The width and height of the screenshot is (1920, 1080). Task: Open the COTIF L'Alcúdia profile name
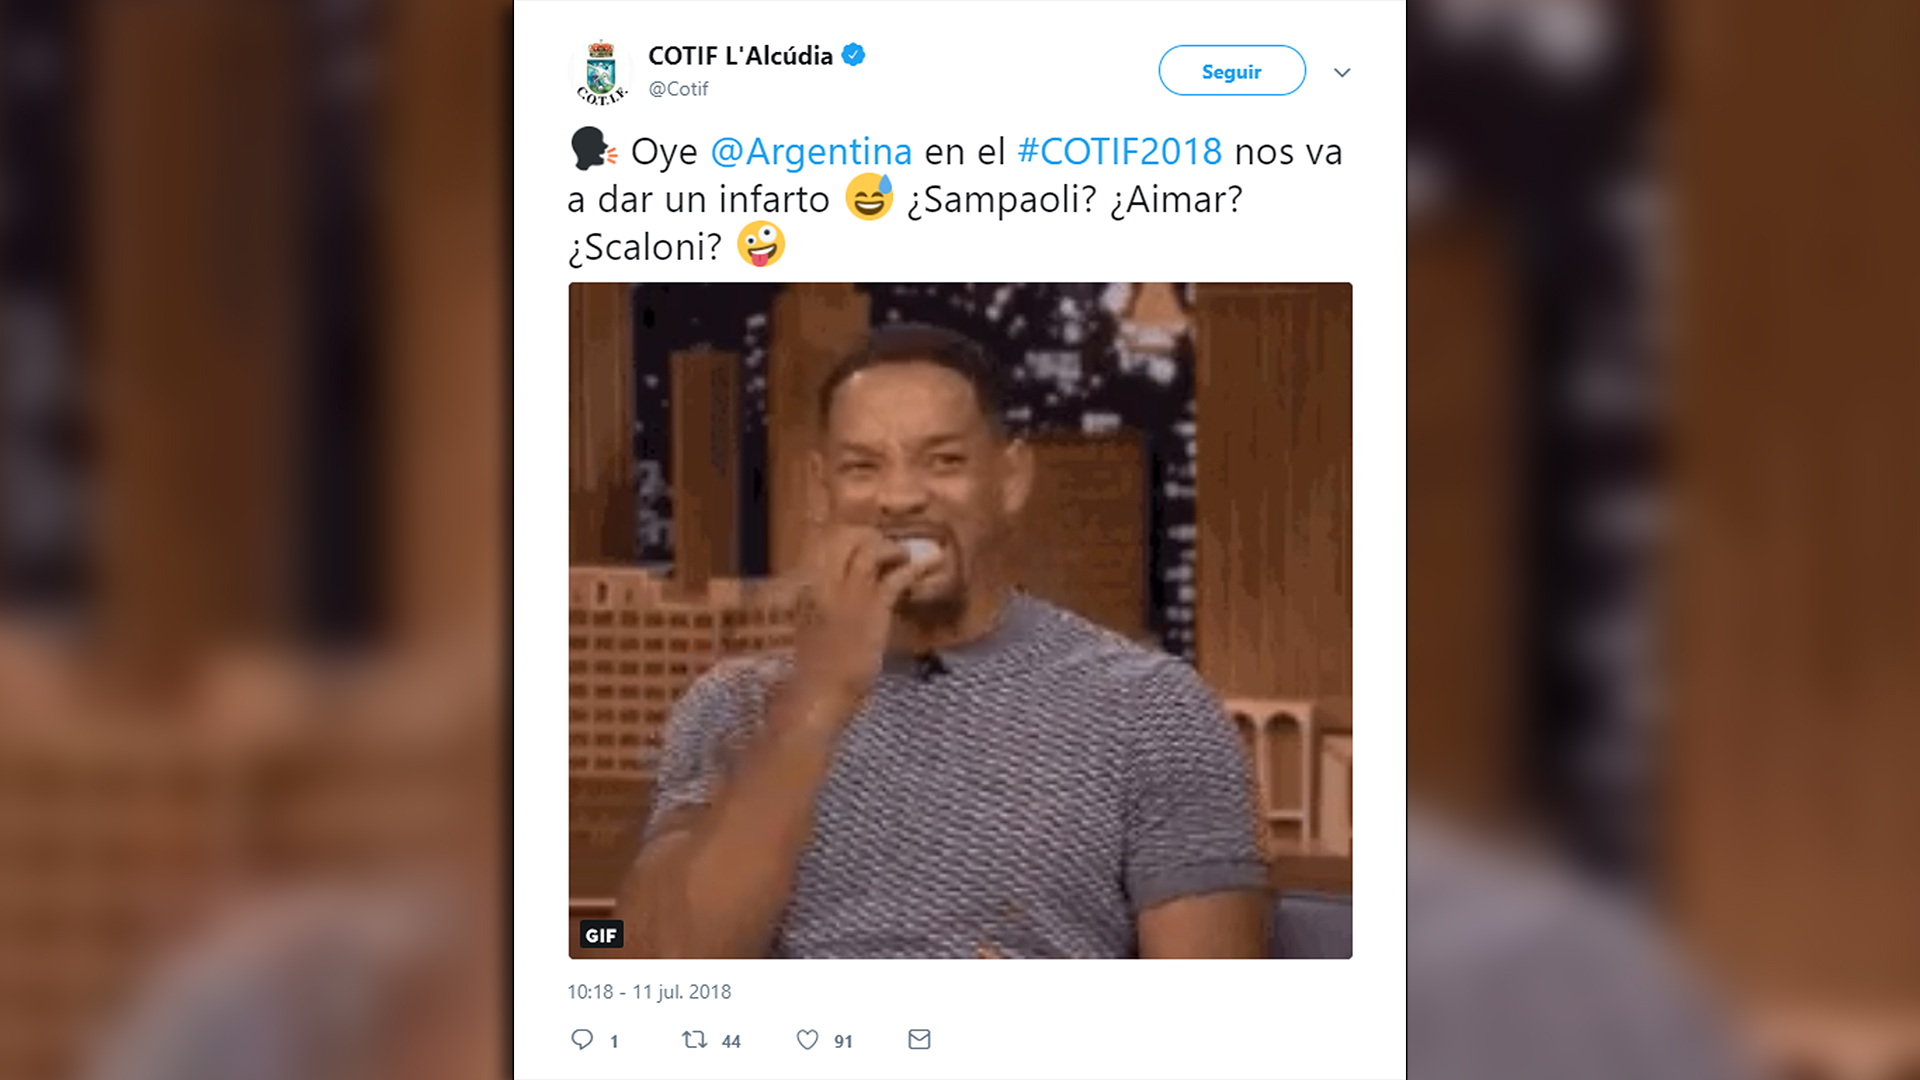click(x=740, y=56)
